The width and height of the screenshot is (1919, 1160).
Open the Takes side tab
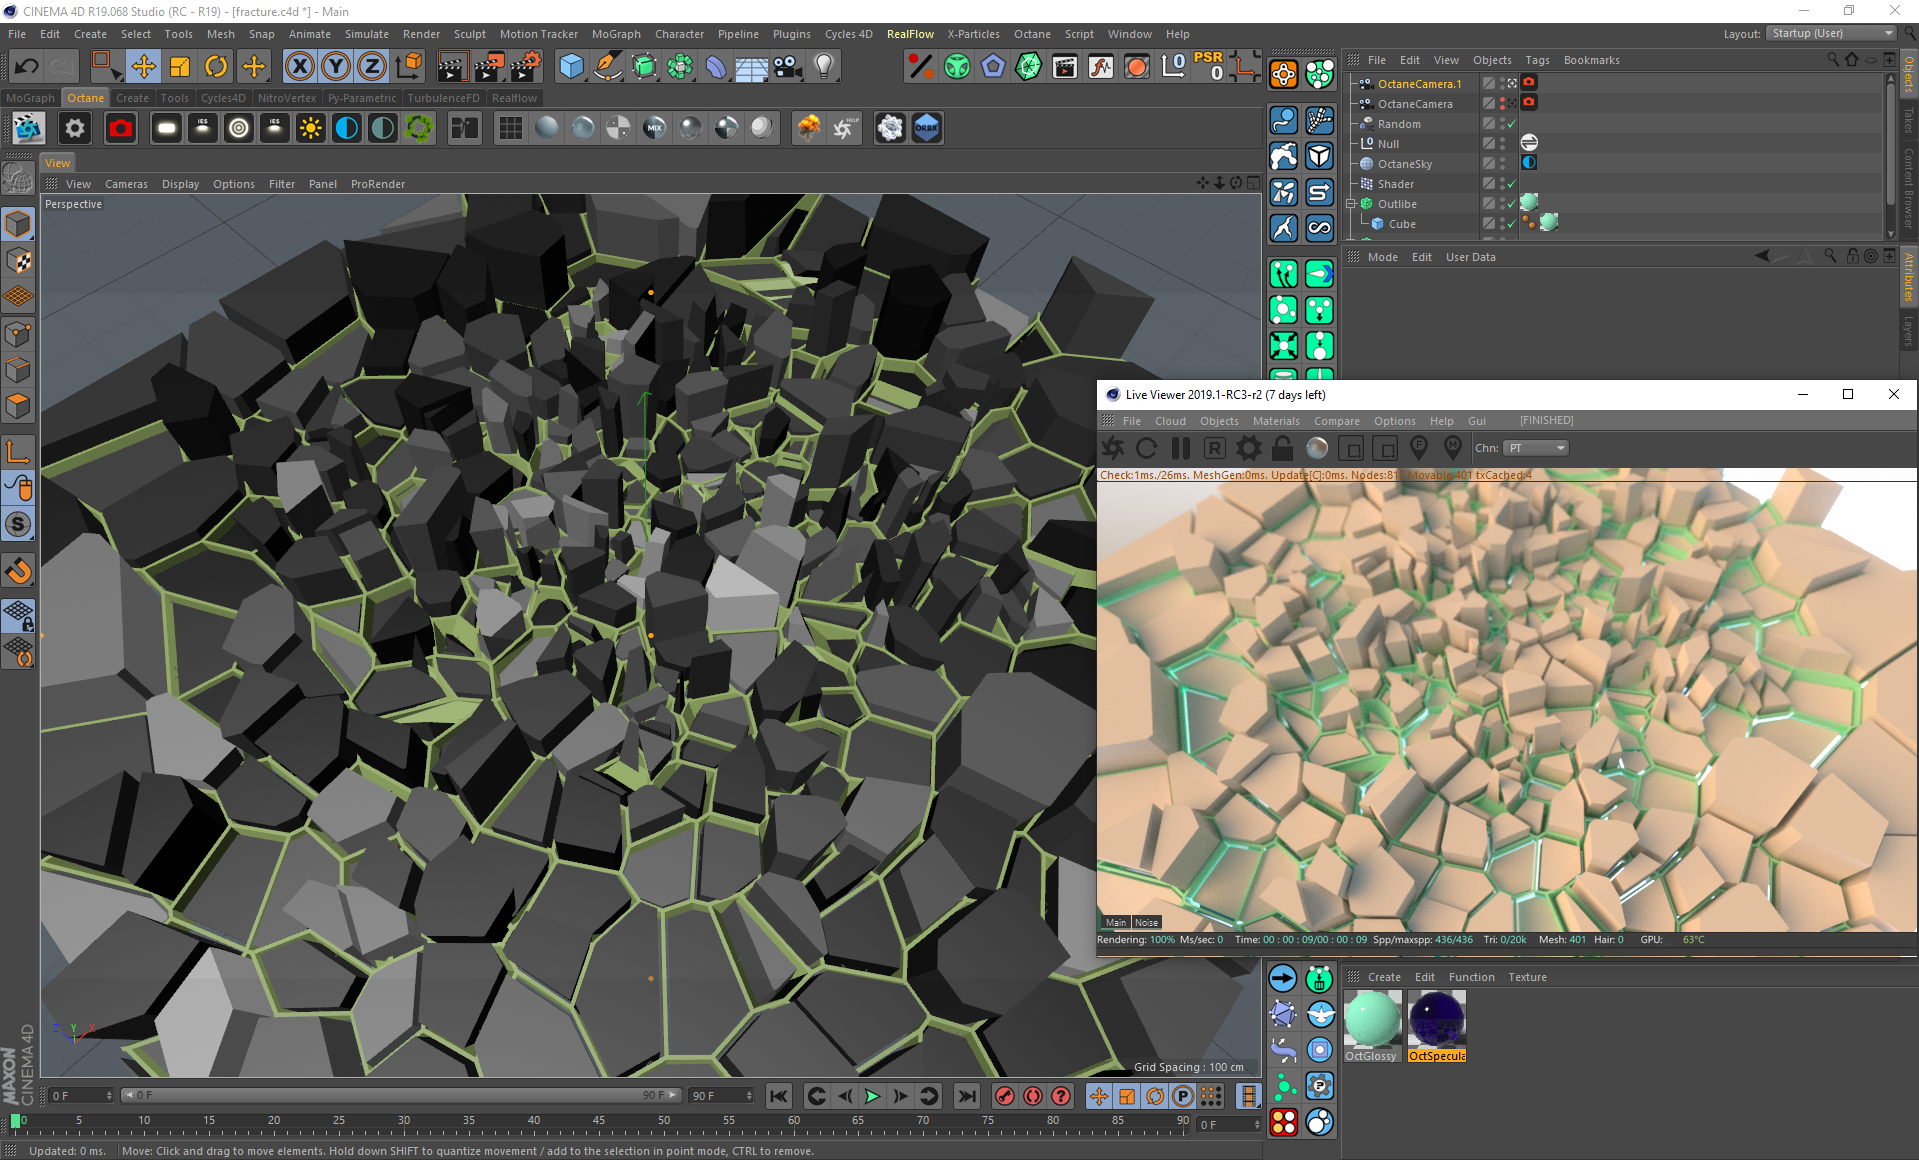coord(1909,121)
